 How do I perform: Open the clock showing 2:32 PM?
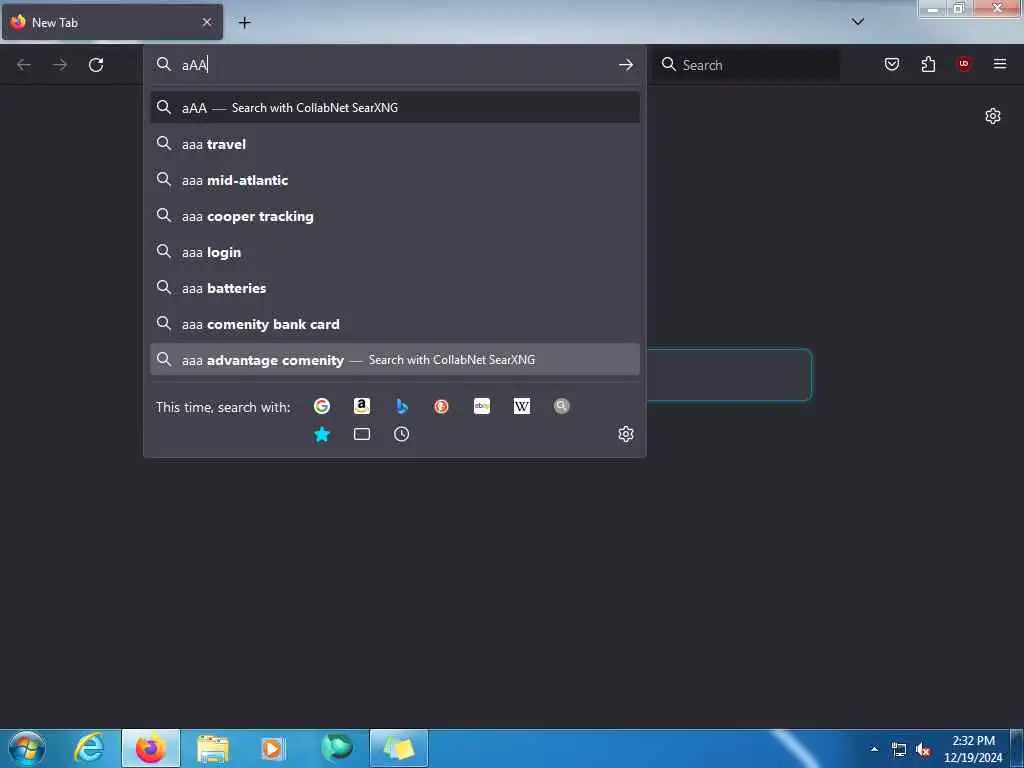click(x=973, y=749)
